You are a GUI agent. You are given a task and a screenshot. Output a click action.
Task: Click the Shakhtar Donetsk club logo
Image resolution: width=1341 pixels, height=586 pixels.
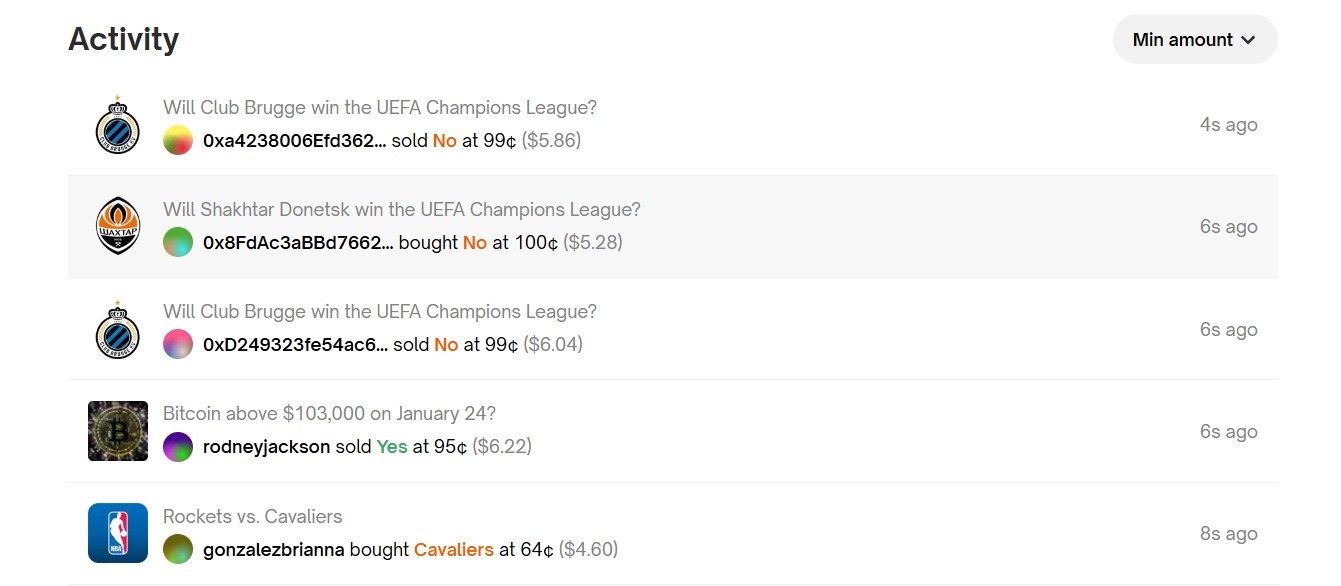118,227
